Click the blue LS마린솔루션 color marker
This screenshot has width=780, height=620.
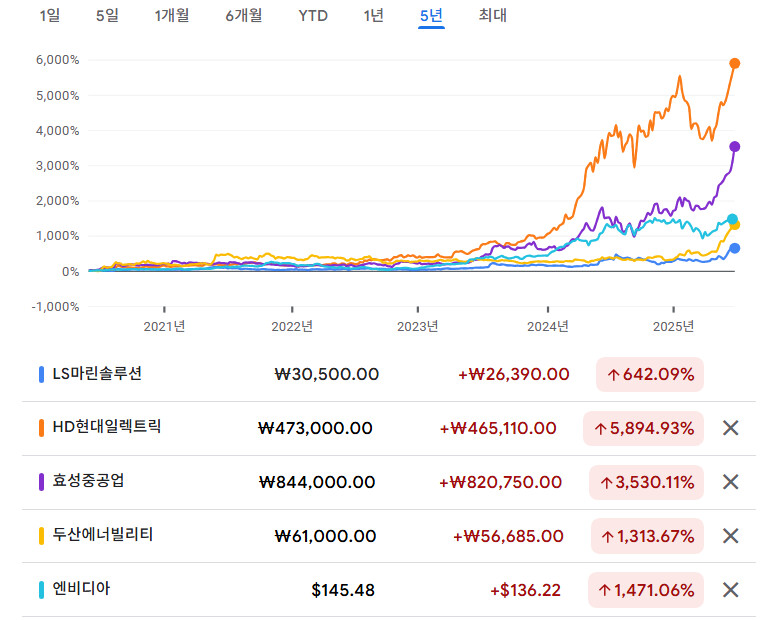click(x=42, y=374)
